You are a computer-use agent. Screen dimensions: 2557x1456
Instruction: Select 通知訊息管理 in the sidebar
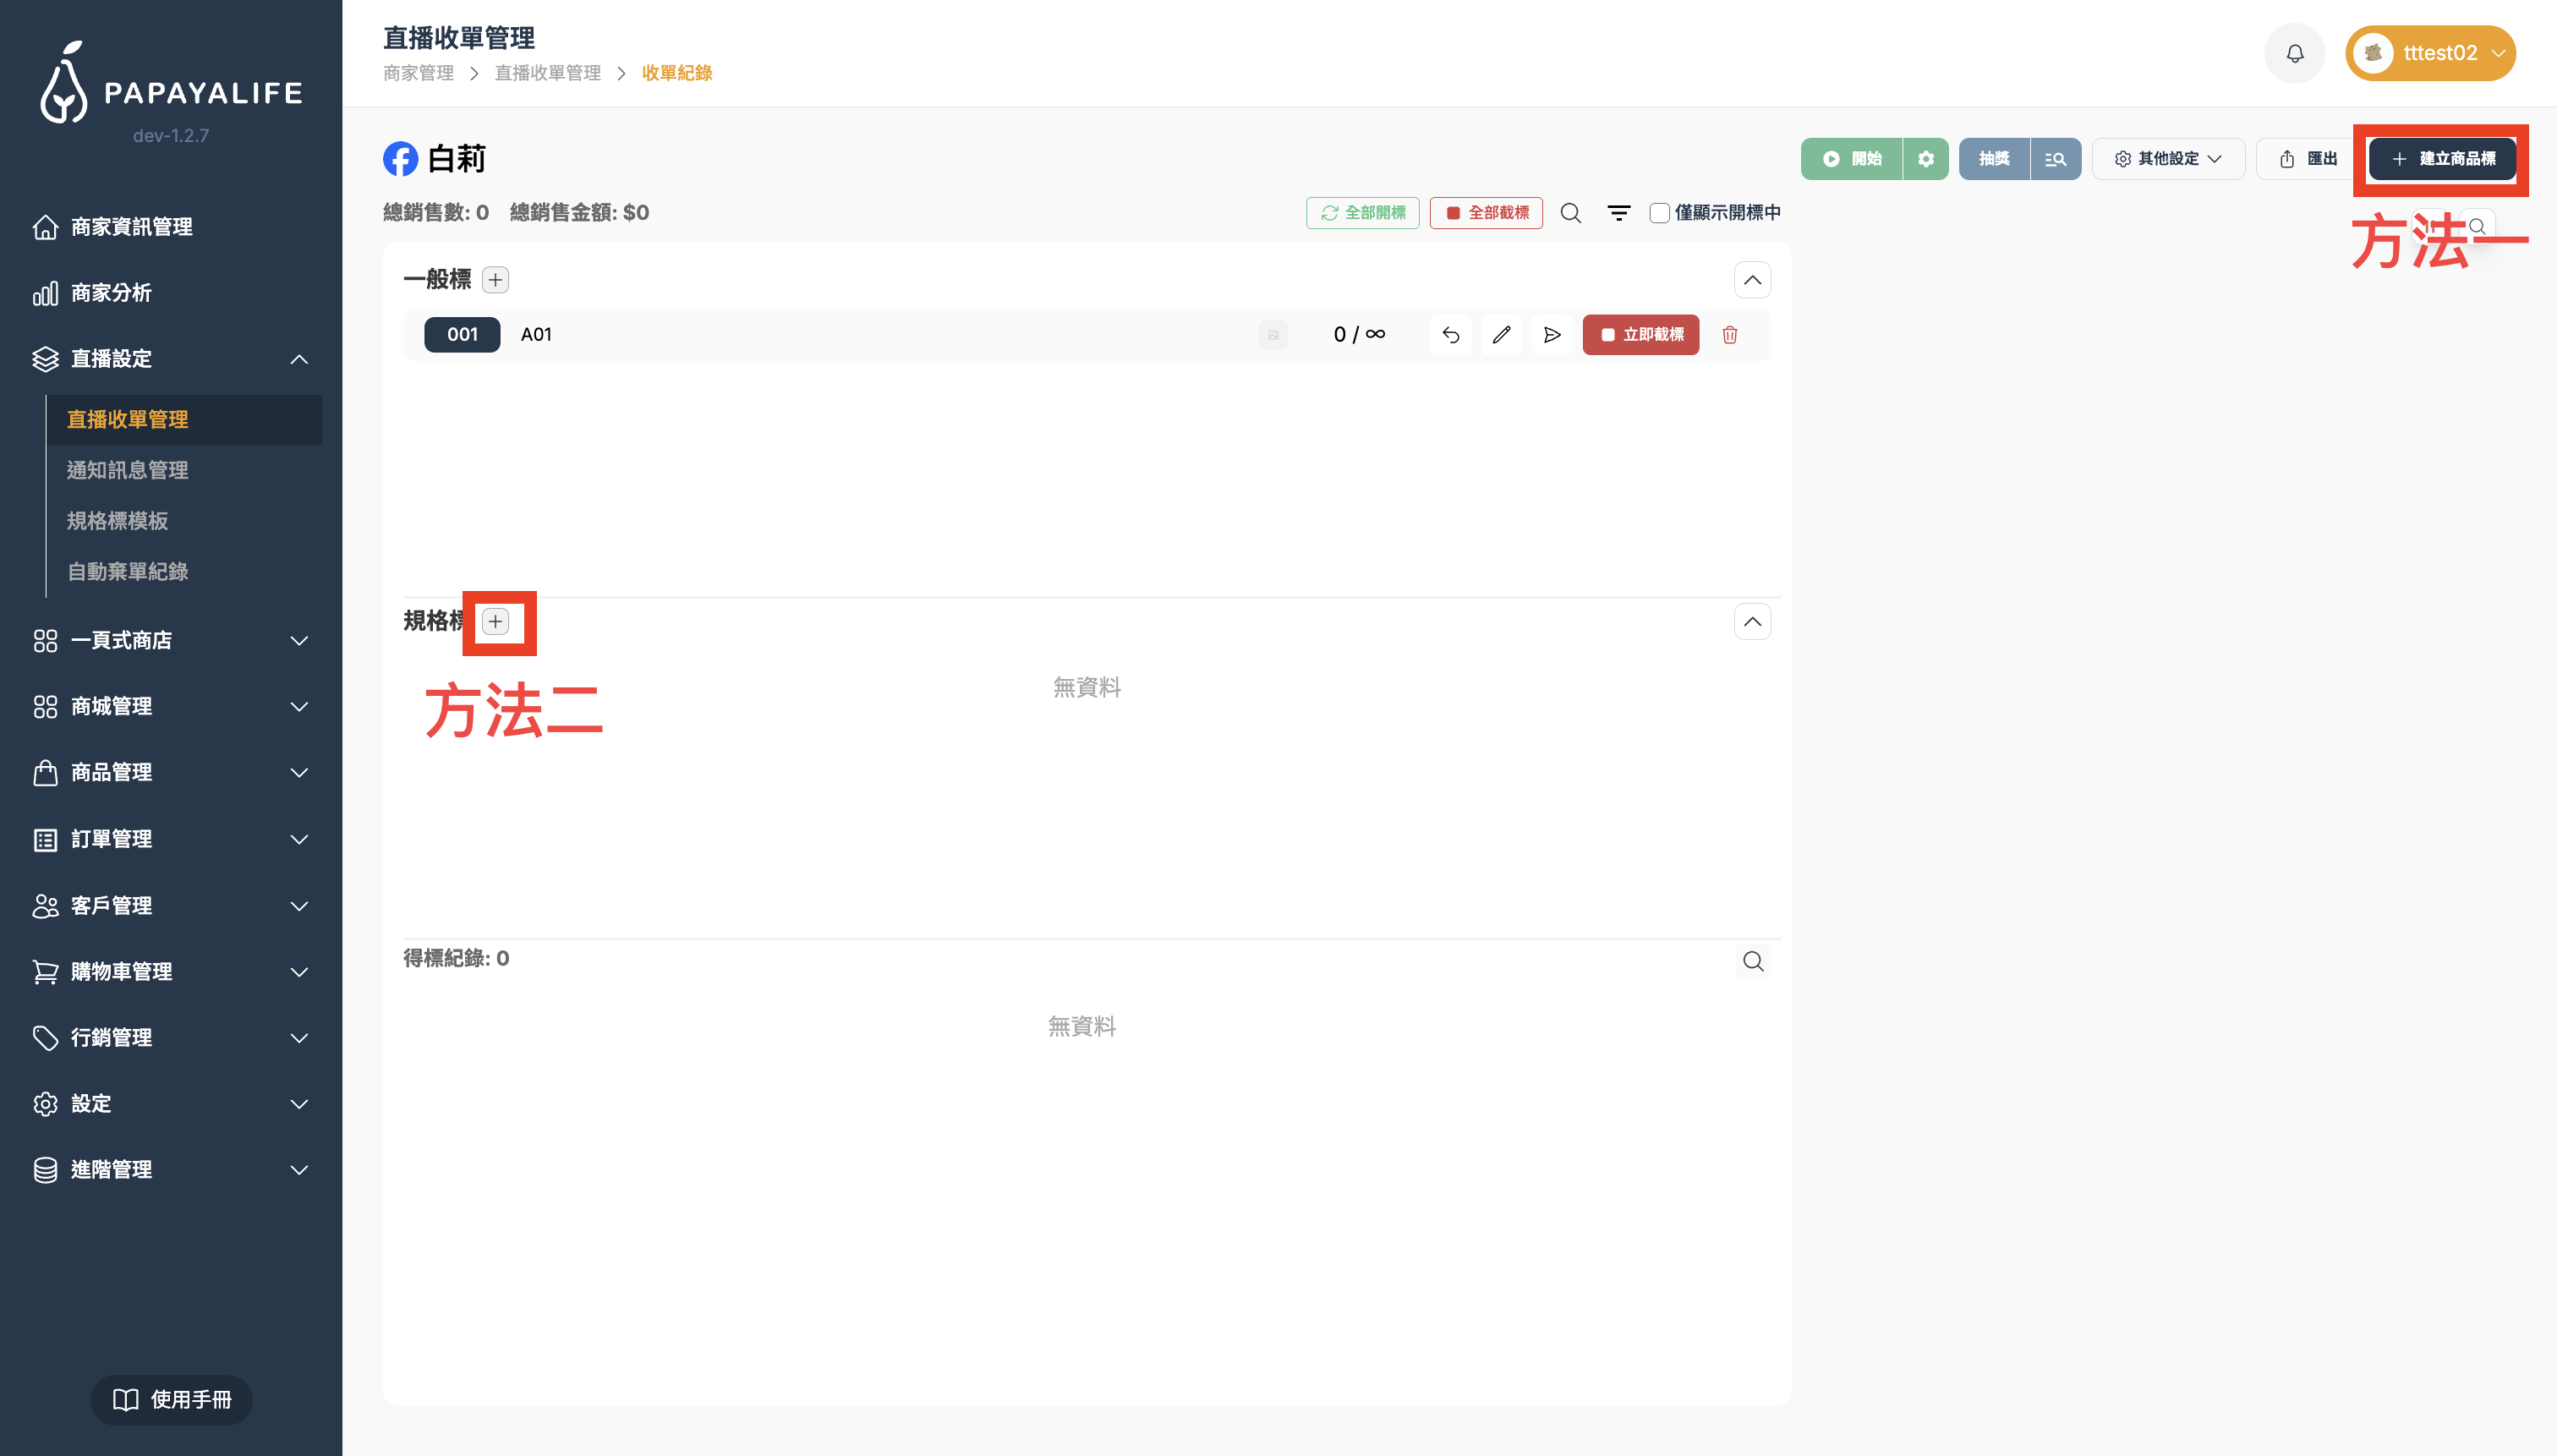(x=127, y=470)
